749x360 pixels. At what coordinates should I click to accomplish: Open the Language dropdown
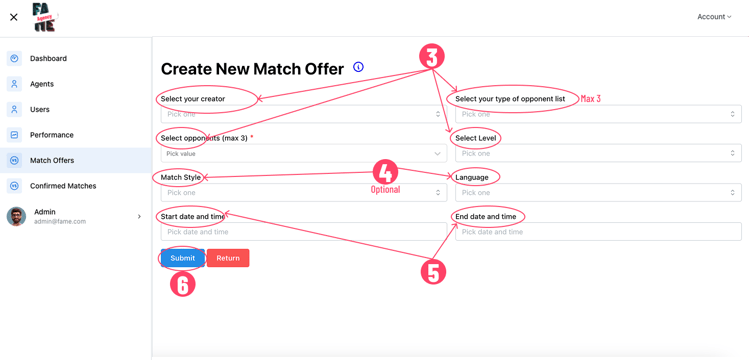click(598, 192)
